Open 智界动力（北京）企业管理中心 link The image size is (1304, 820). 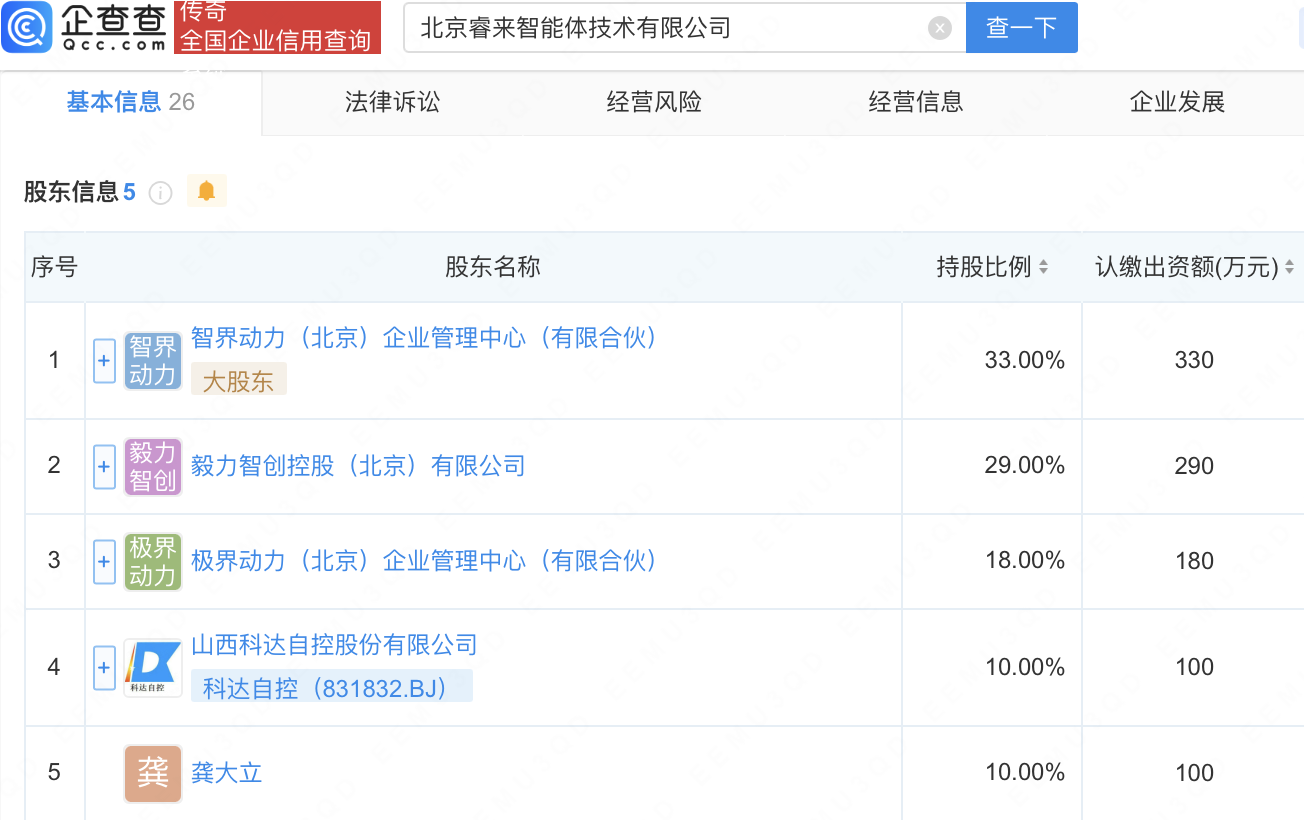point(428,338)
